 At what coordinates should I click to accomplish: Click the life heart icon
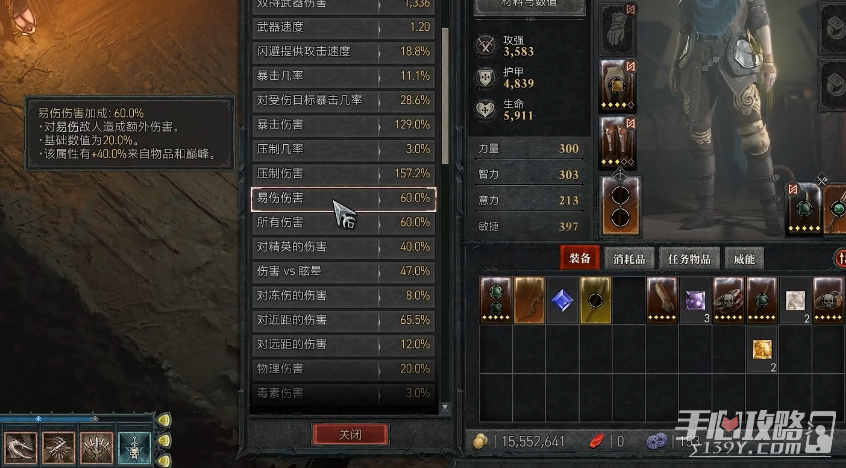tap(485, 110)
